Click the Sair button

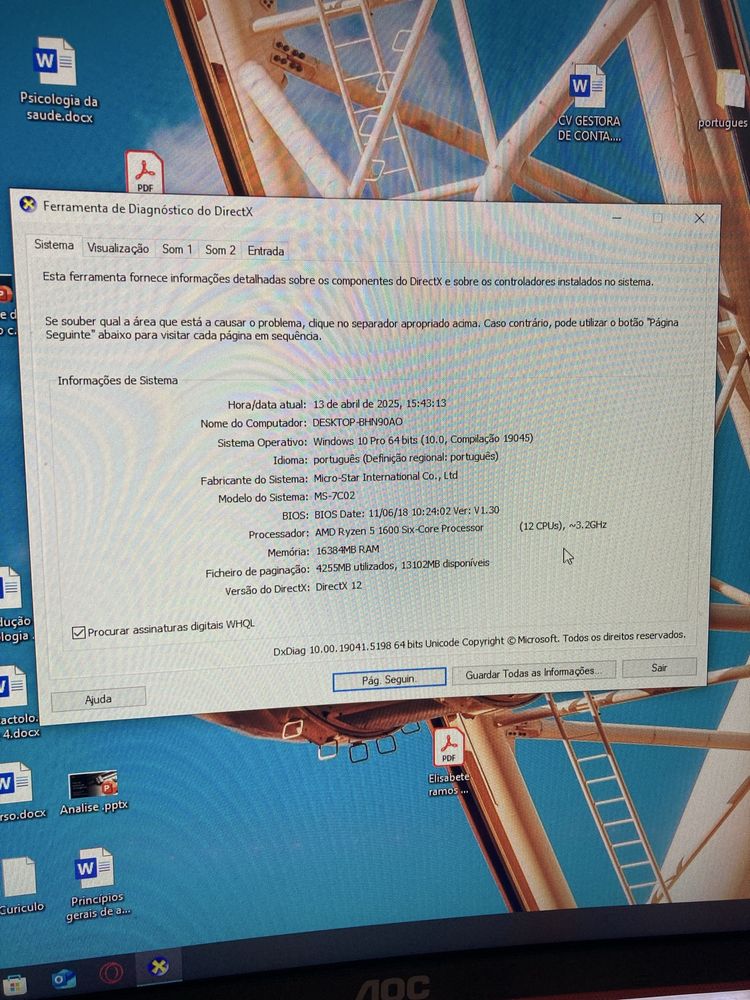(x=659, y=668)
